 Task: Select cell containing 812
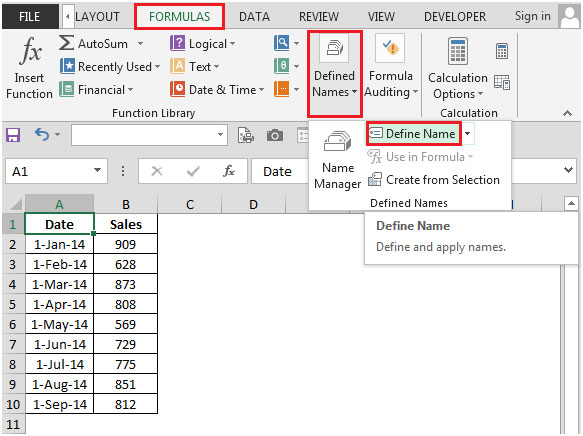(x=126, y=404)
